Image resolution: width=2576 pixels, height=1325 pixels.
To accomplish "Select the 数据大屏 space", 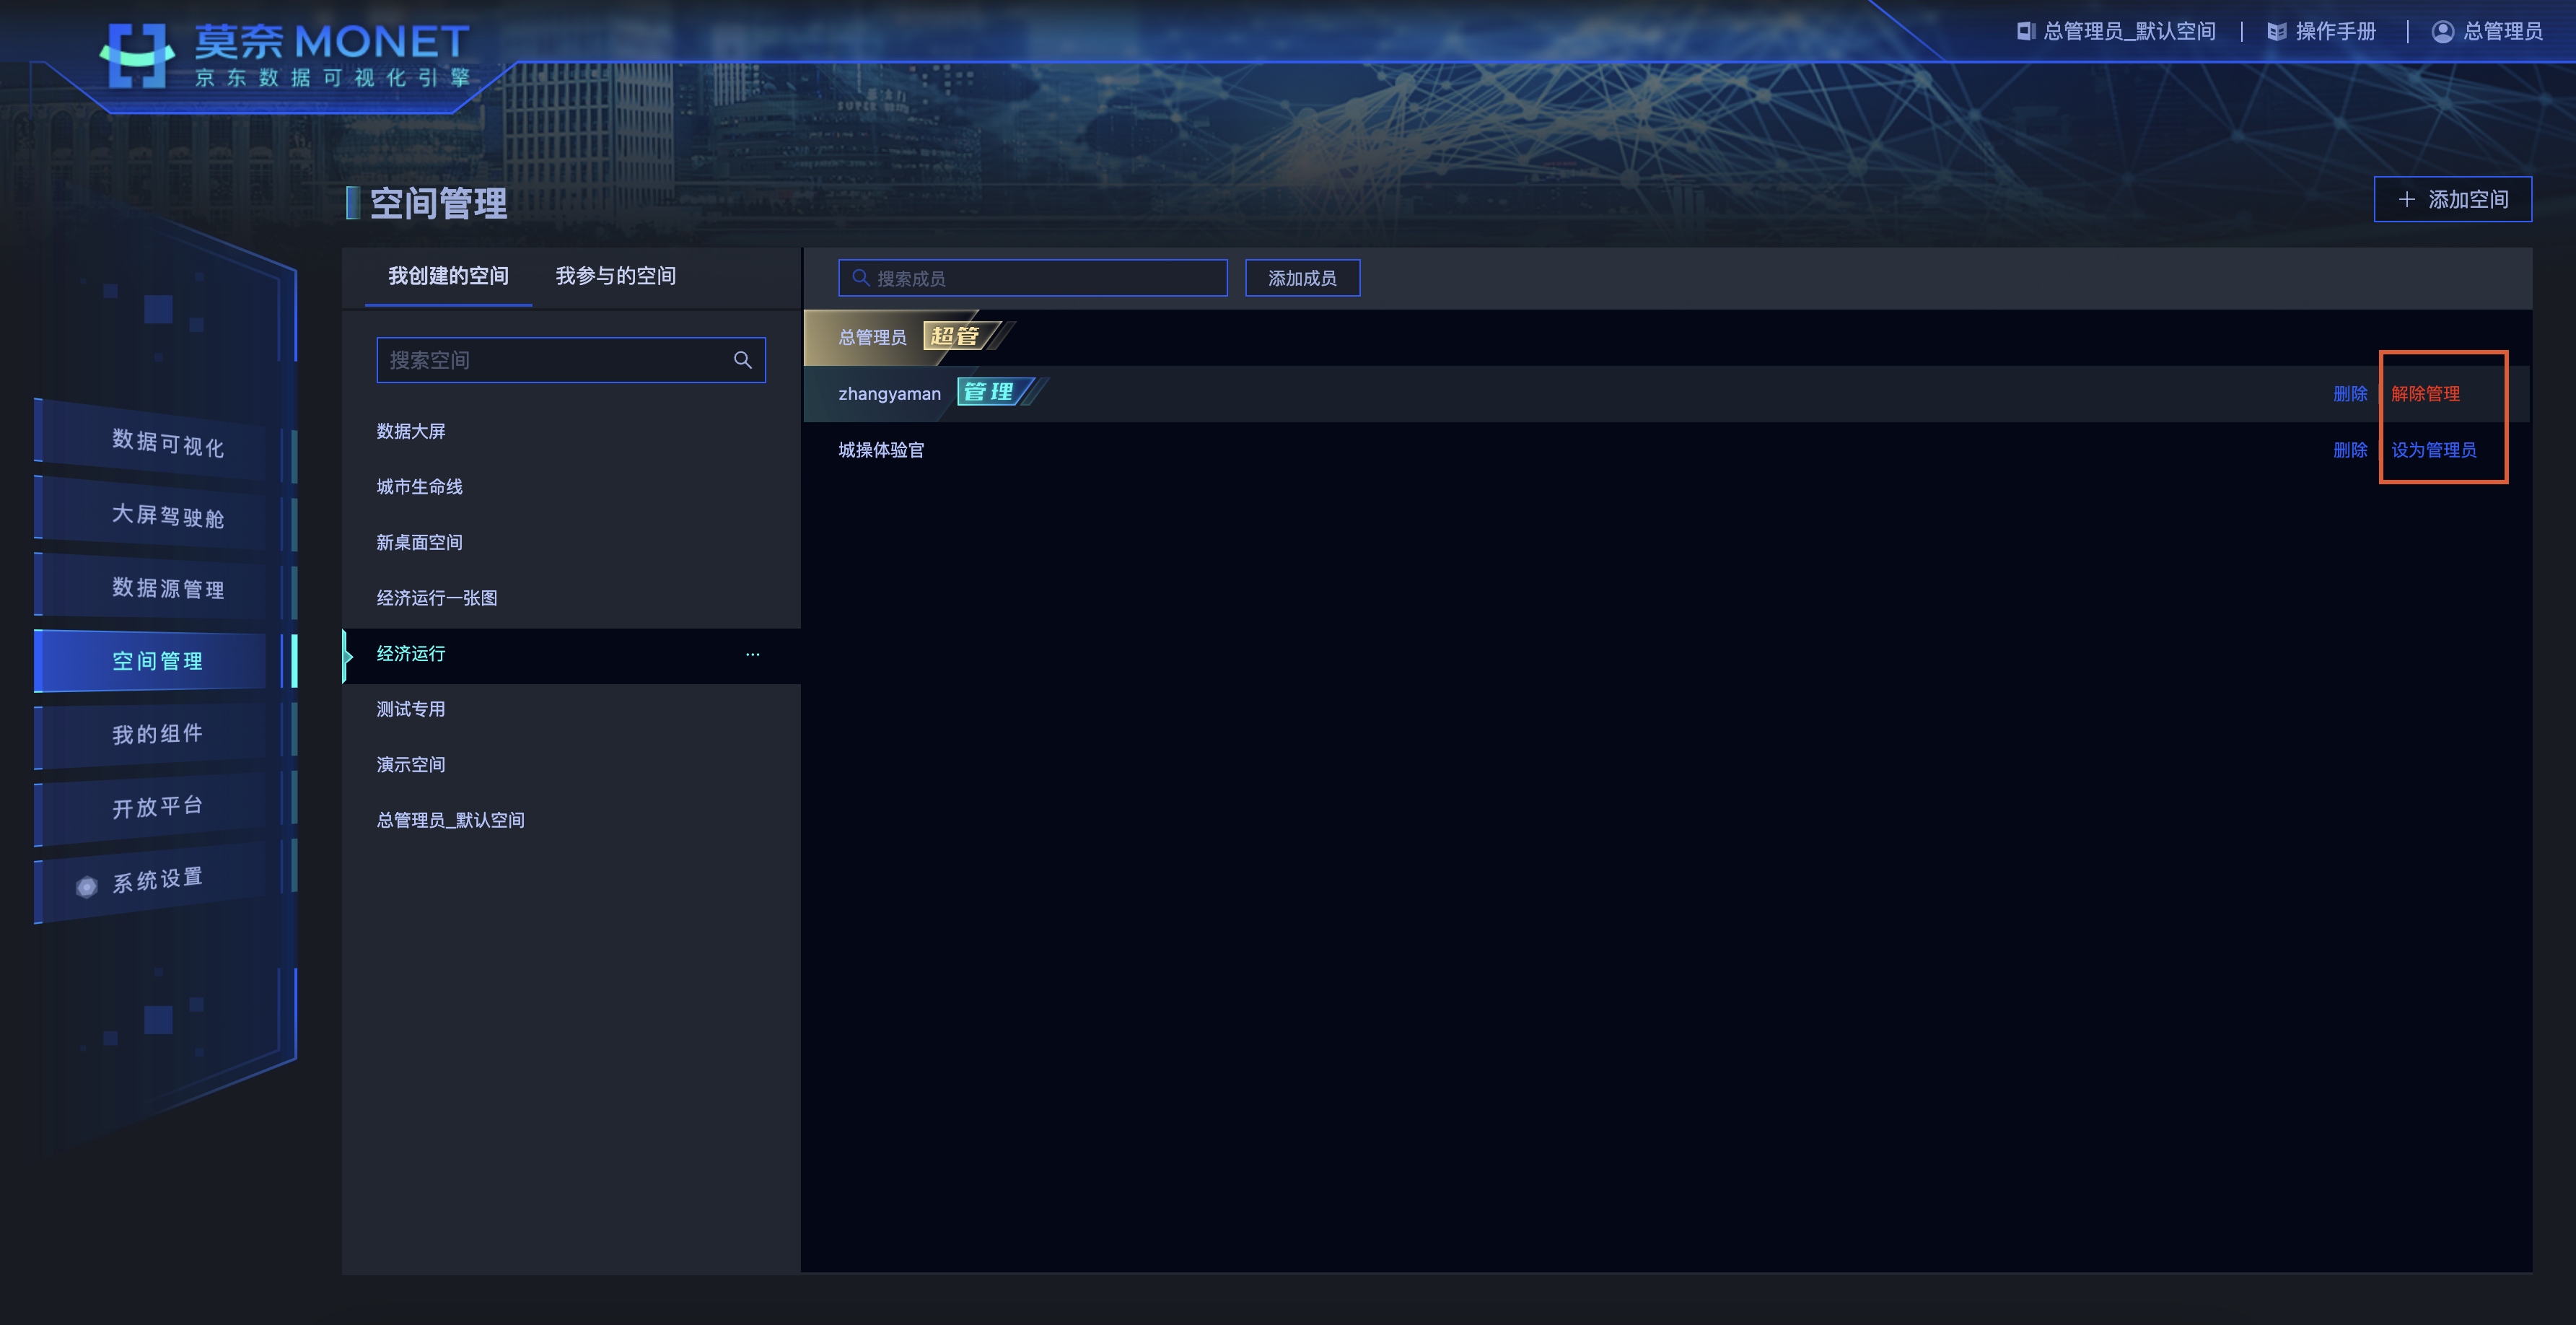I will point(572,431).
